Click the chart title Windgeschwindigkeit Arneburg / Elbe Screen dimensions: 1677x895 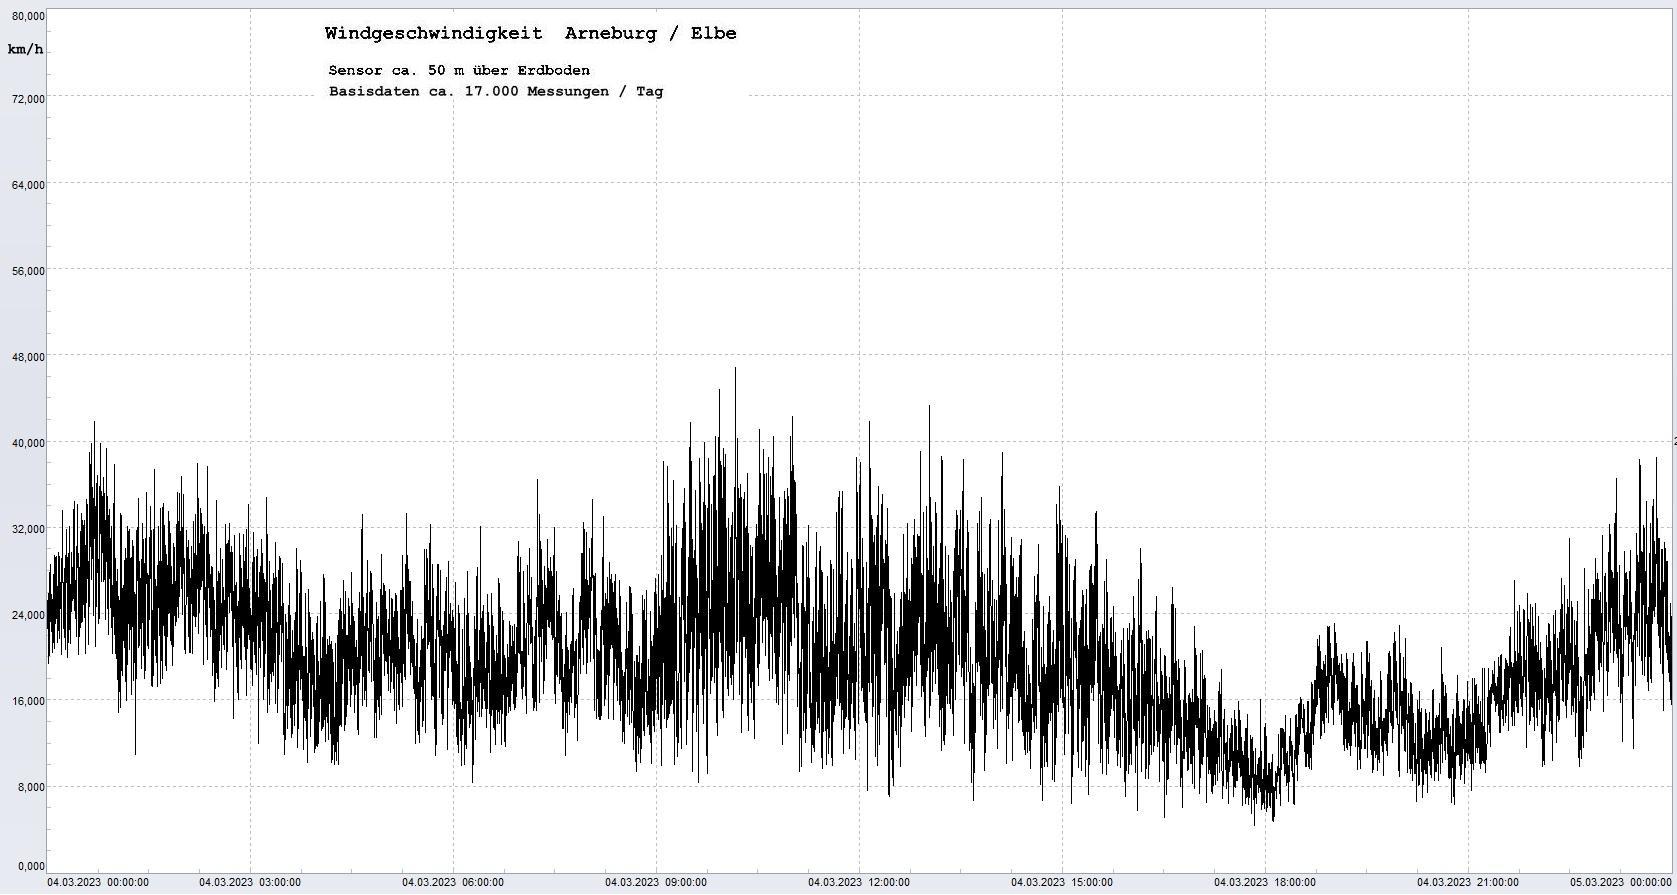click(530, 33)
